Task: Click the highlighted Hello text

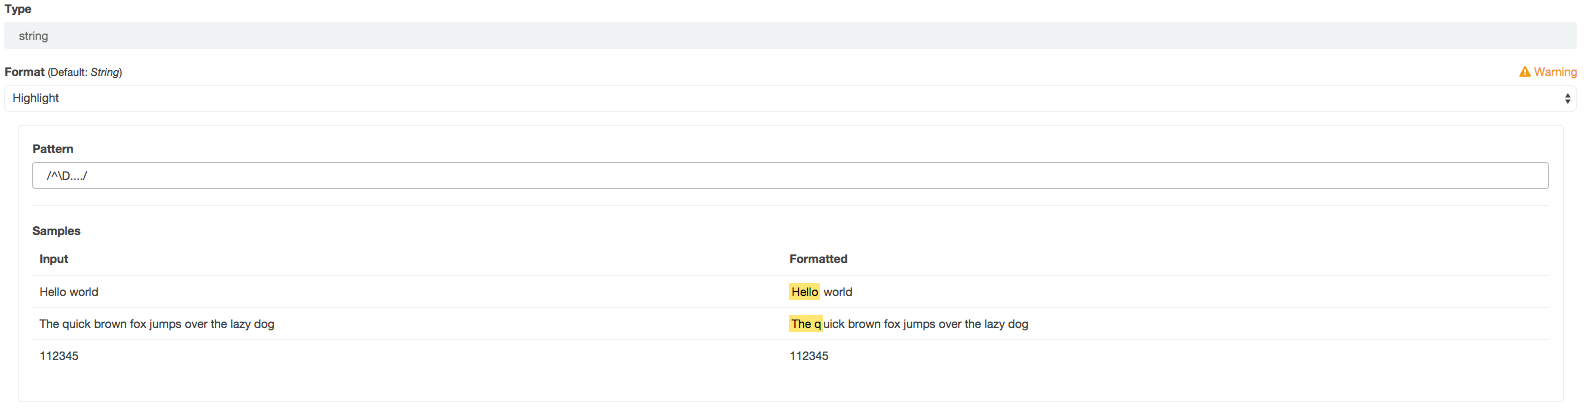Action: coord(805,292)
